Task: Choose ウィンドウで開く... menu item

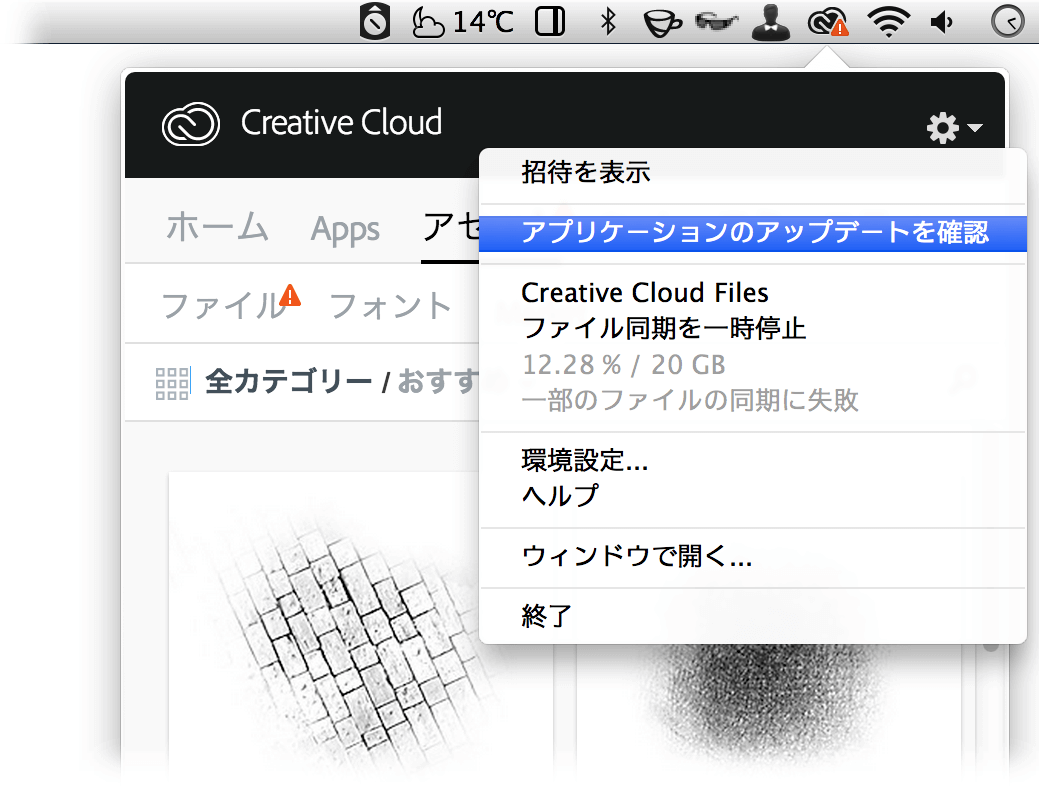Action: click(x=753, y=556)
